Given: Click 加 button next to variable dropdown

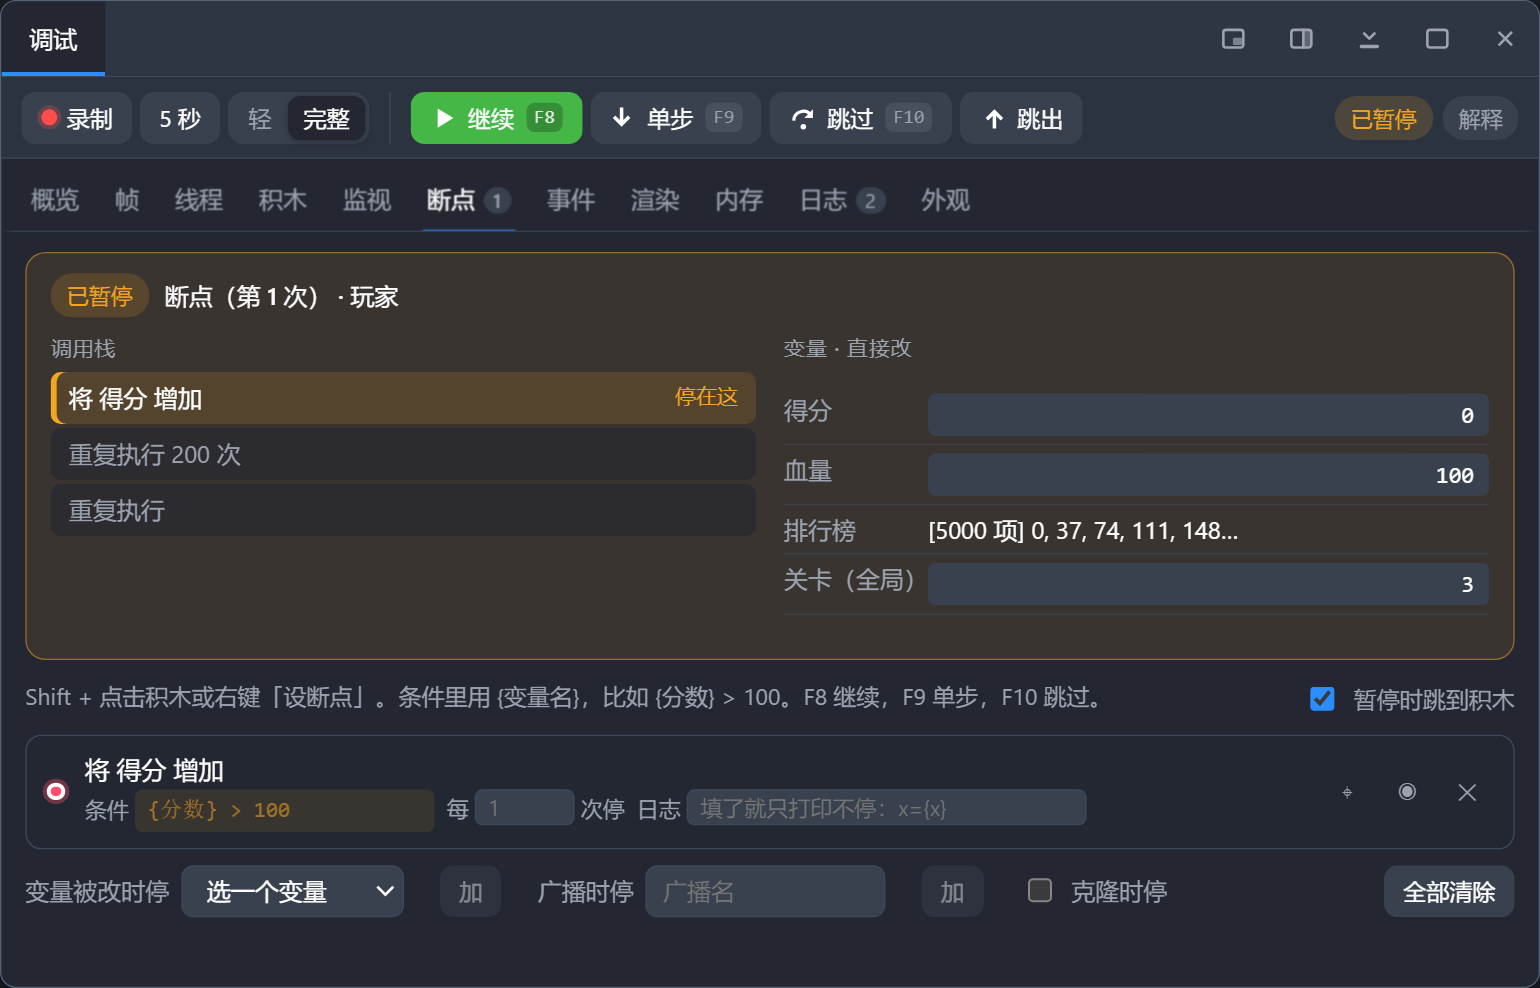Looking at the screenshot, I should [470, 891].
